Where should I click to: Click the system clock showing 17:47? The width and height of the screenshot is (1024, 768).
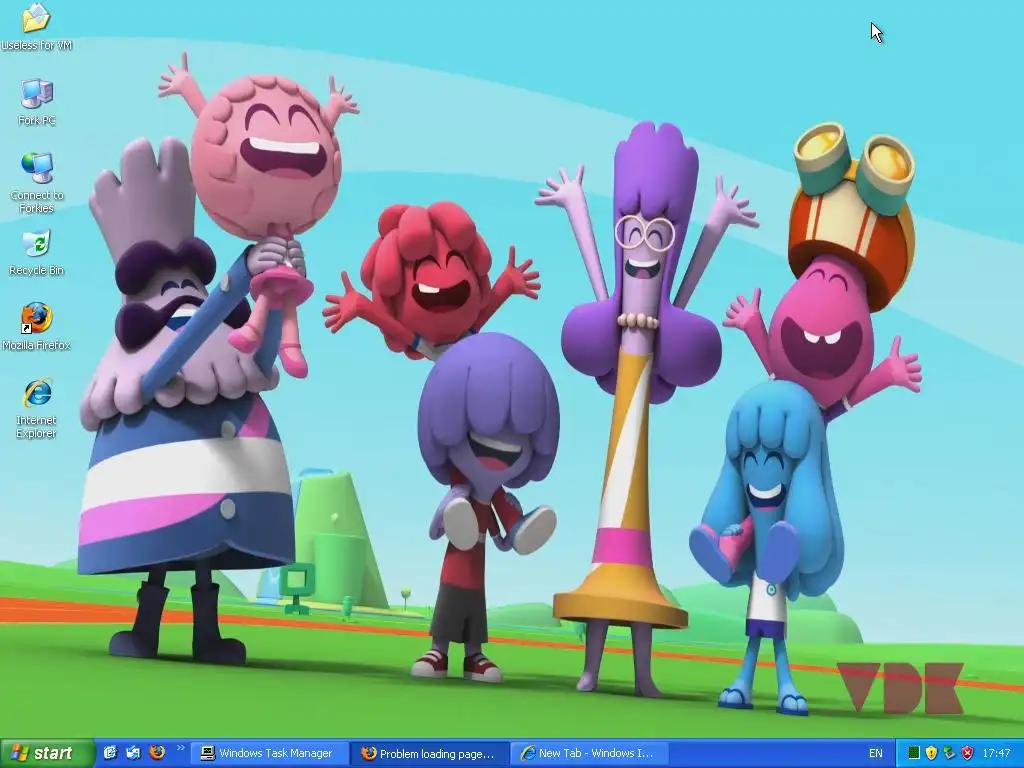pos(997,754)
